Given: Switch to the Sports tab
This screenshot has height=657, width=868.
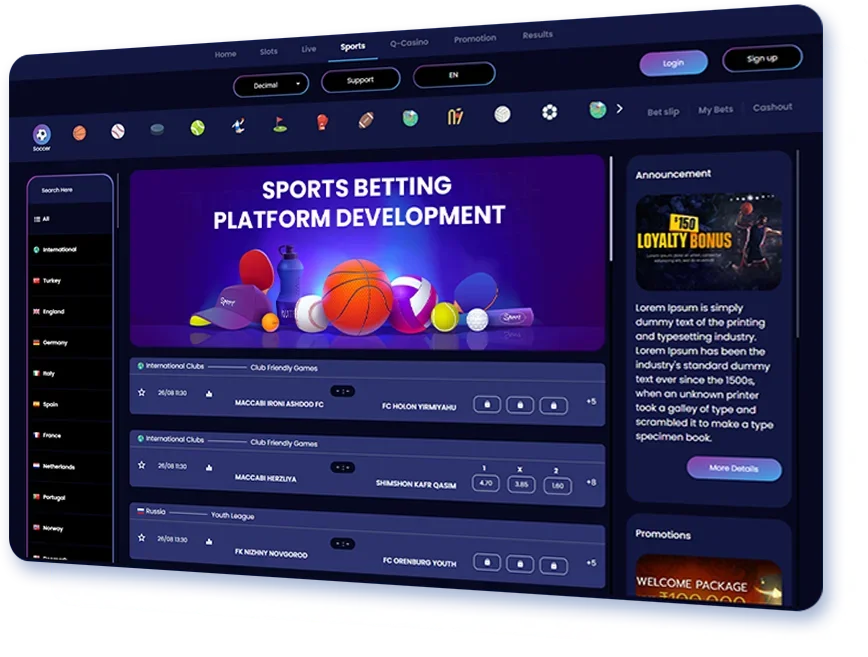Looking at the screenshot, I should pos(353,46).
